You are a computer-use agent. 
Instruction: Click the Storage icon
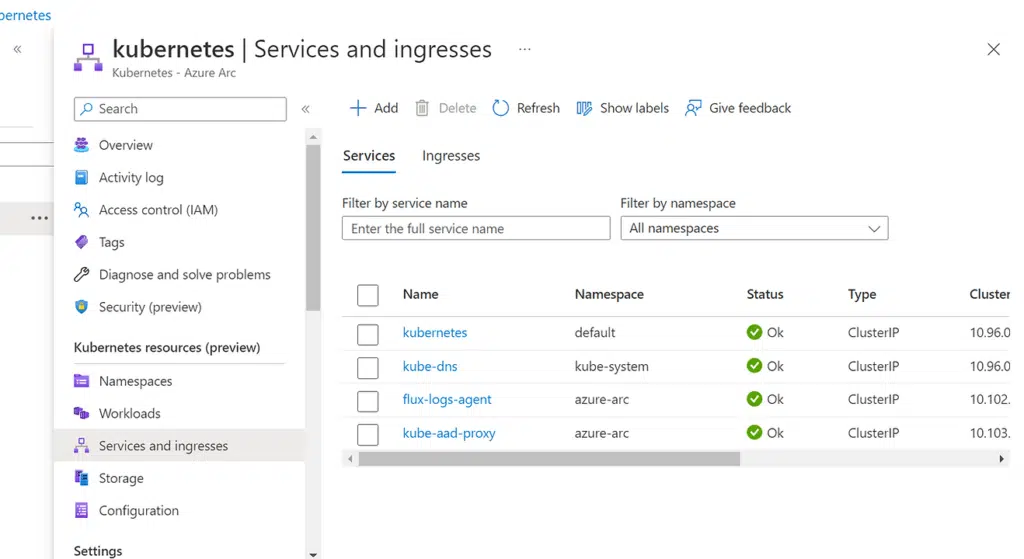tap(82, 478)
